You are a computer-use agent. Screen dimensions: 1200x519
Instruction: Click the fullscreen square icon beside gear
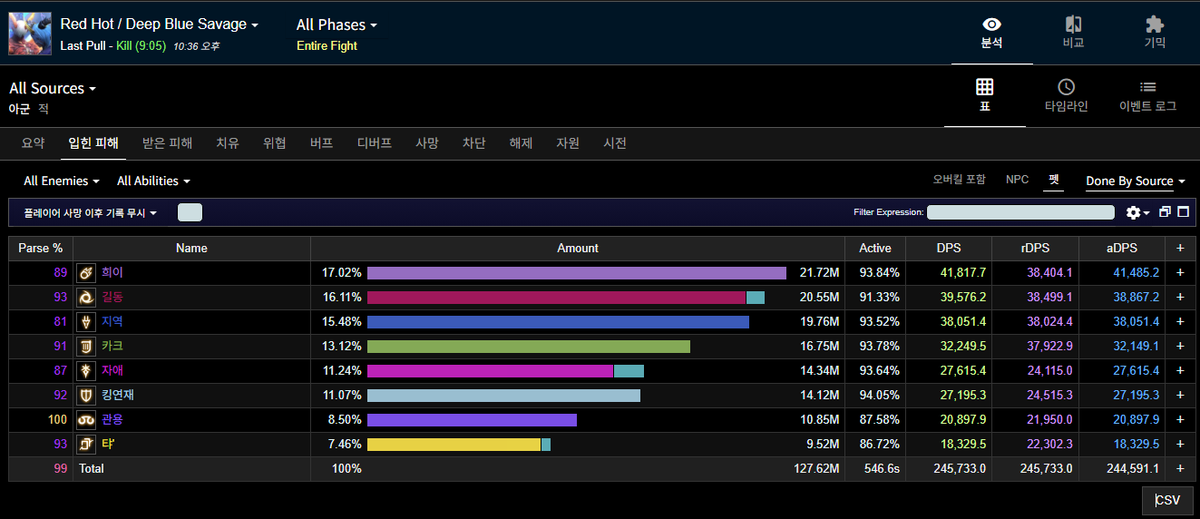click(1183, 212)
